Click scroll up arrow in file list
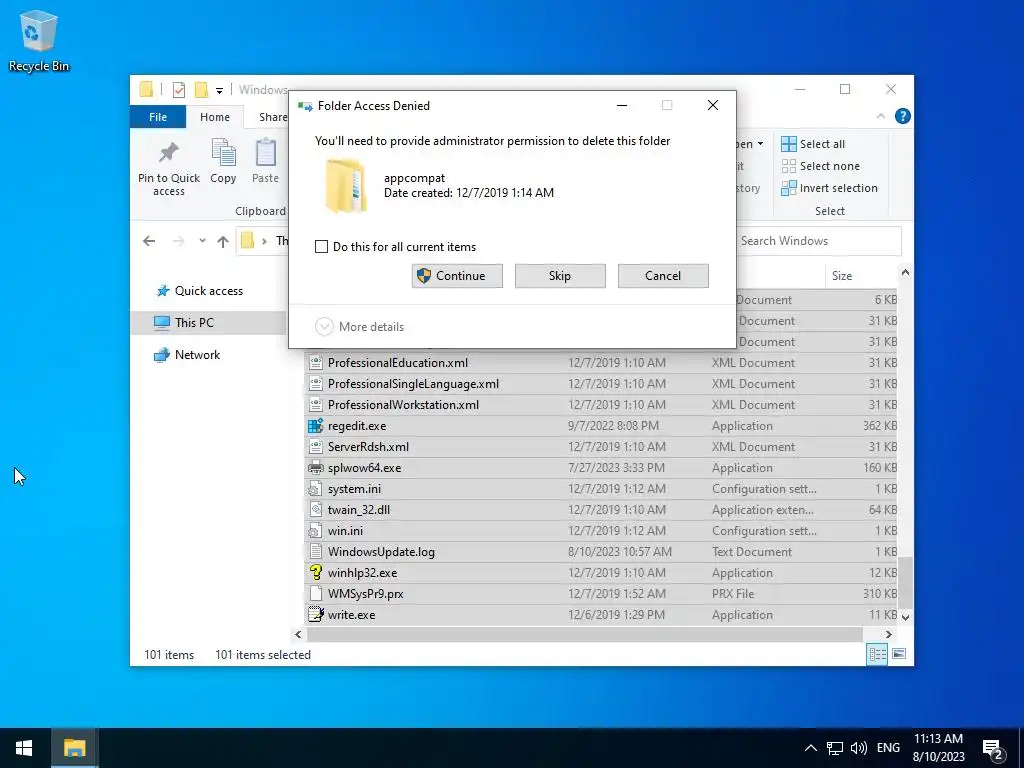1024x768 pixels. point(906,272)
